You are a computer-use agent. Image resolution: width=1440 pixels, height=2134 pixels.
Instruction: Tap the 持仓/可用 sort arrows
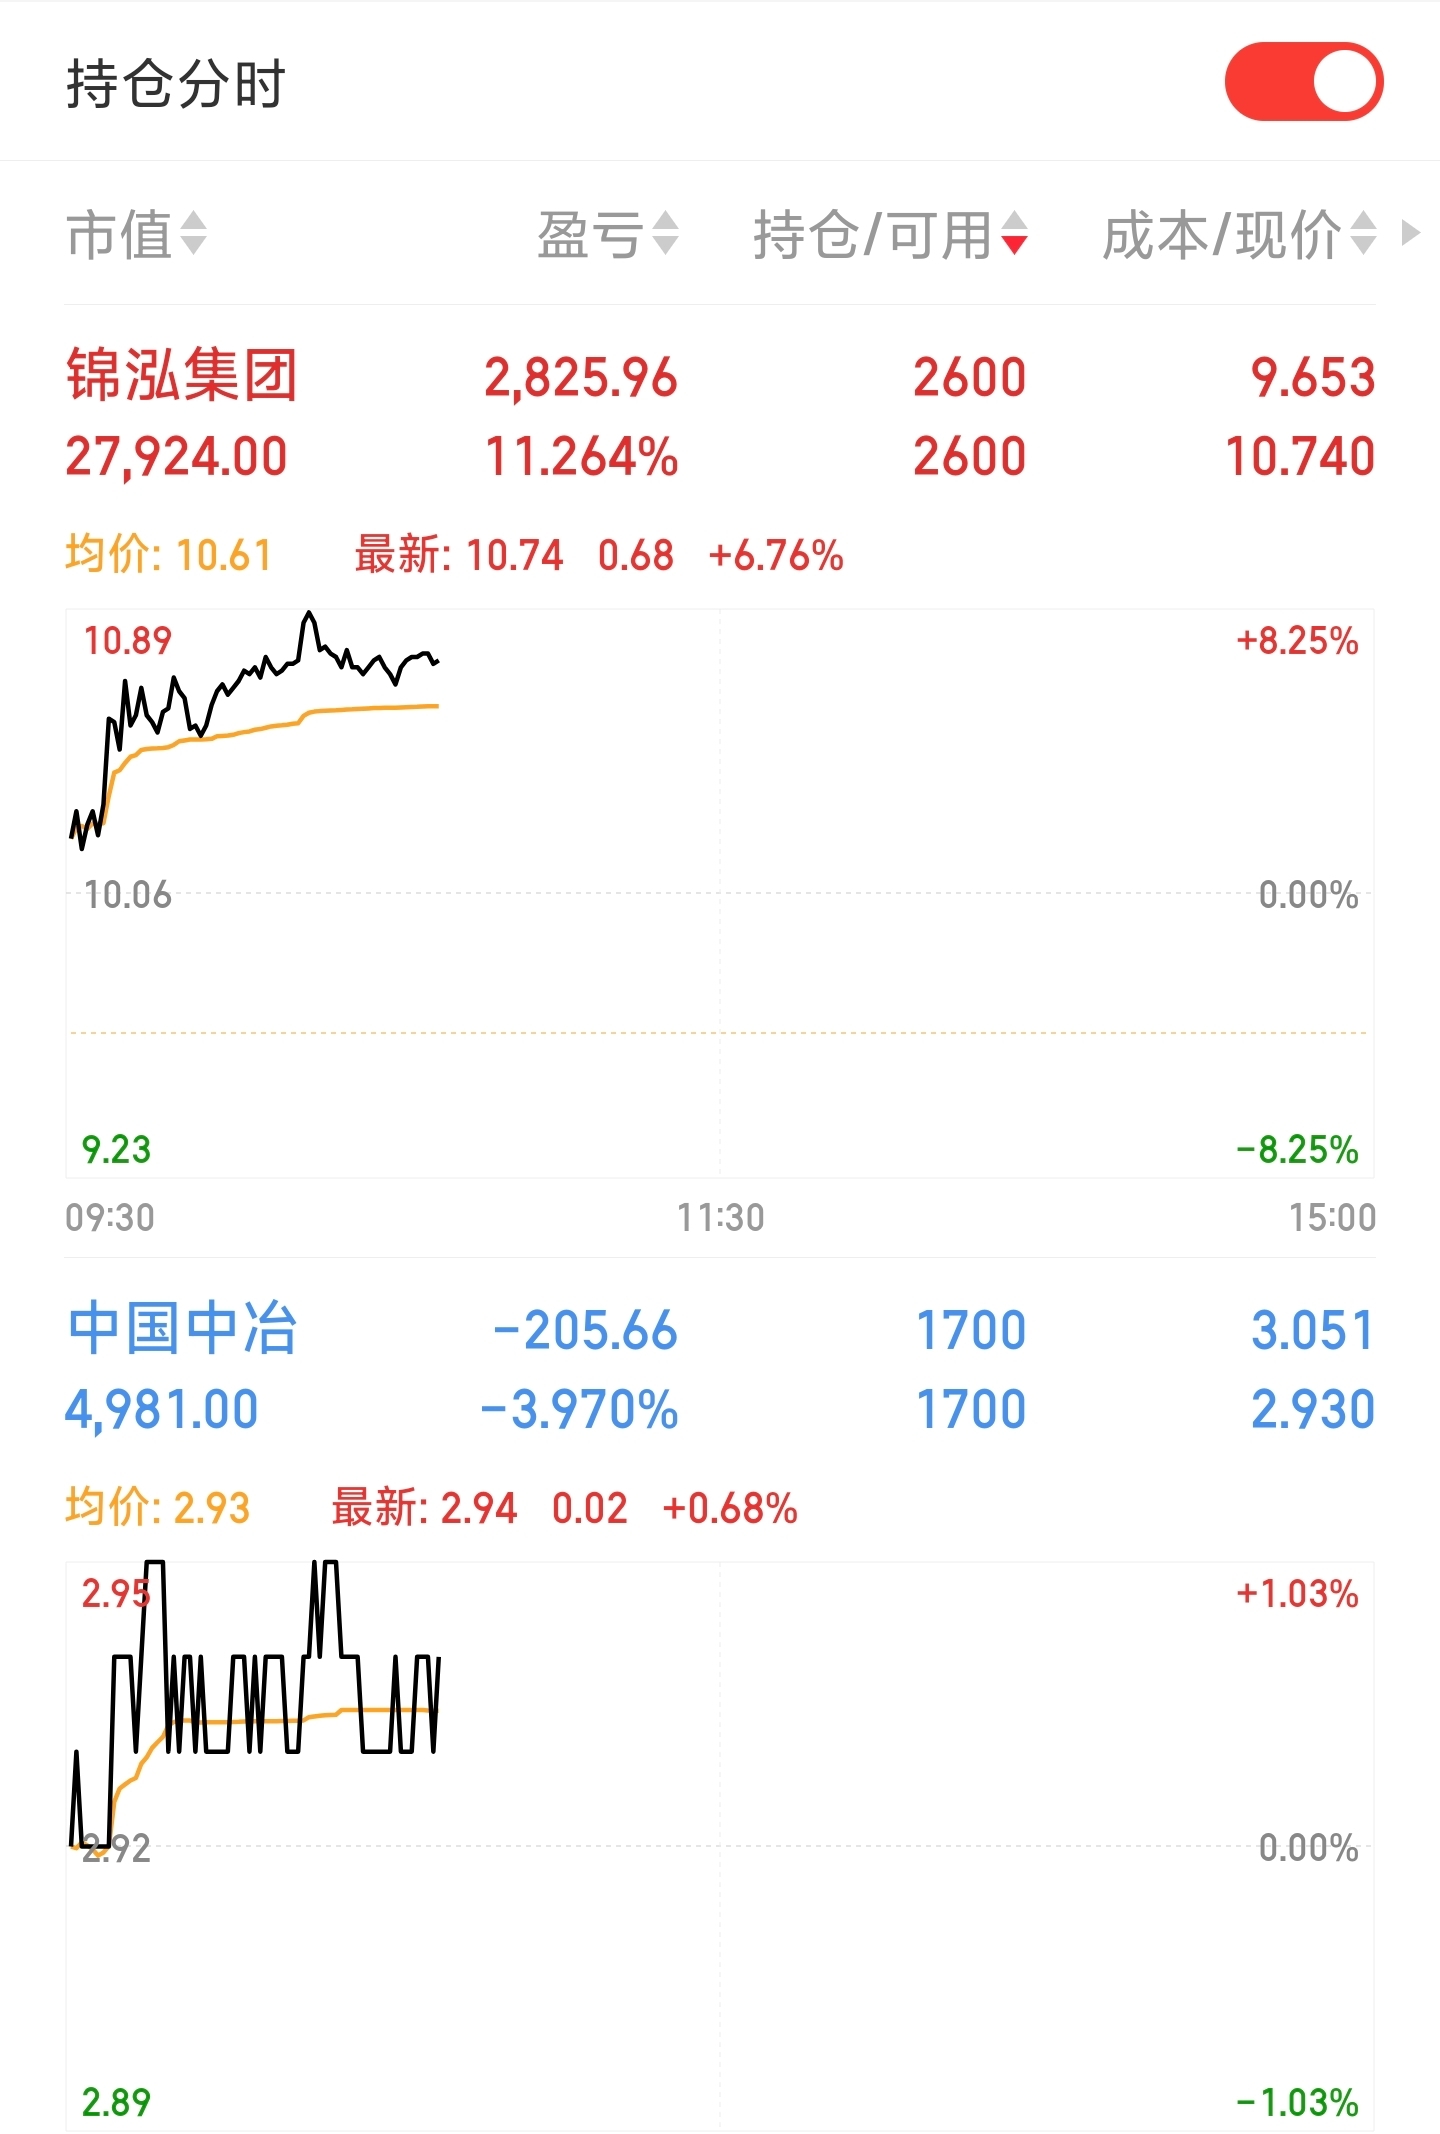(x=1014, y=234)
